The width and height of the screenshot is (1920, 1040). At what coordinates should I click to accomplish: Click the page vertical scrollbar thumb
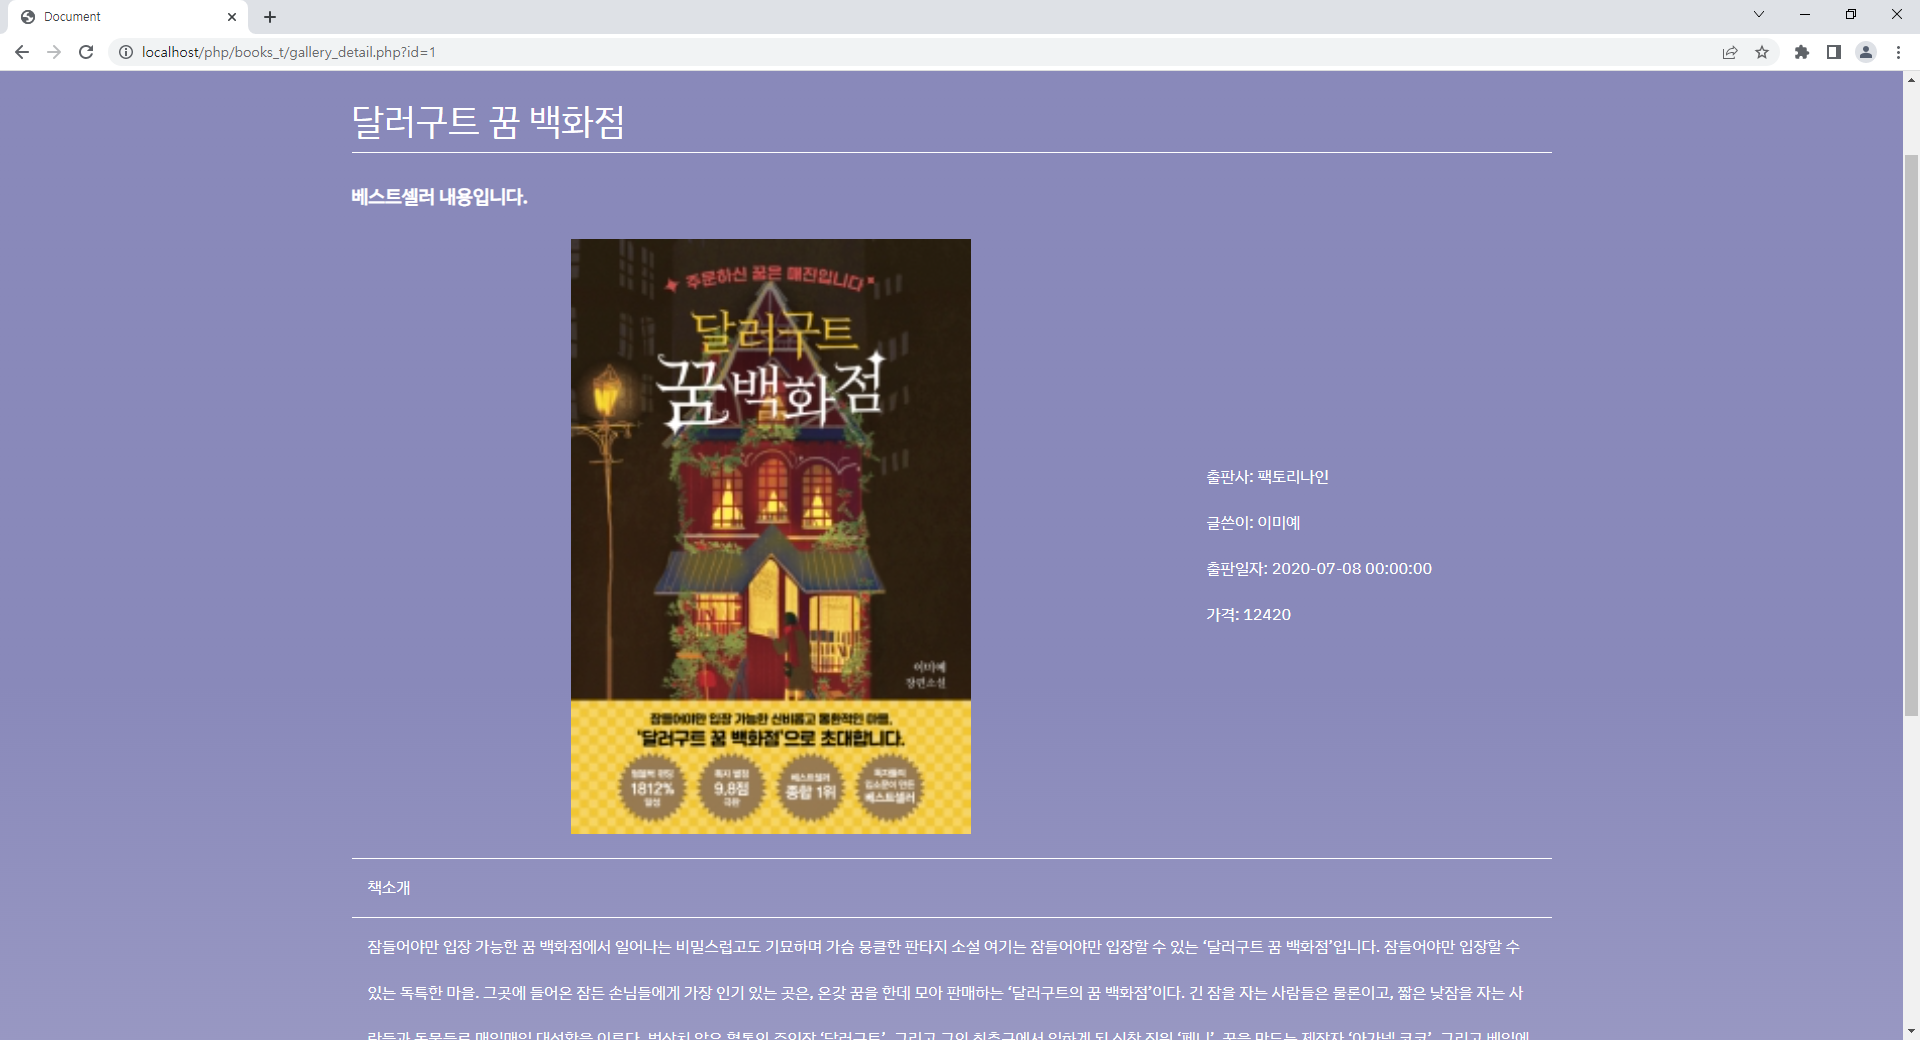[1911, 435]
